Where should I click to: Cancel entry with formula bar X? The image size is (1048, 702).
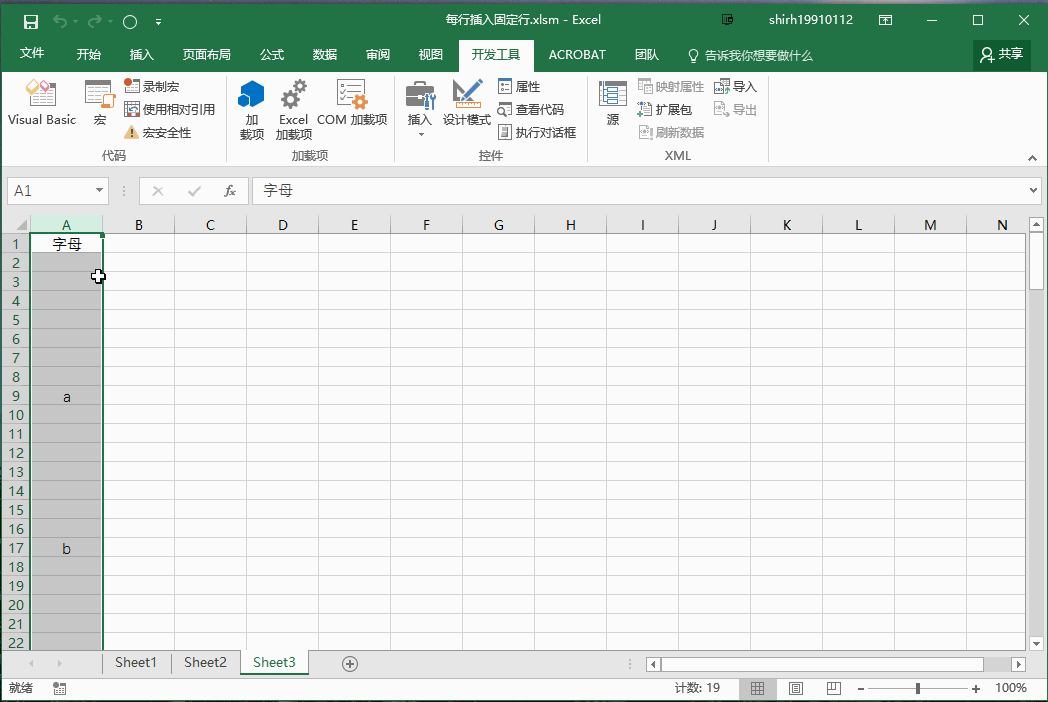[x=158, y=191]
